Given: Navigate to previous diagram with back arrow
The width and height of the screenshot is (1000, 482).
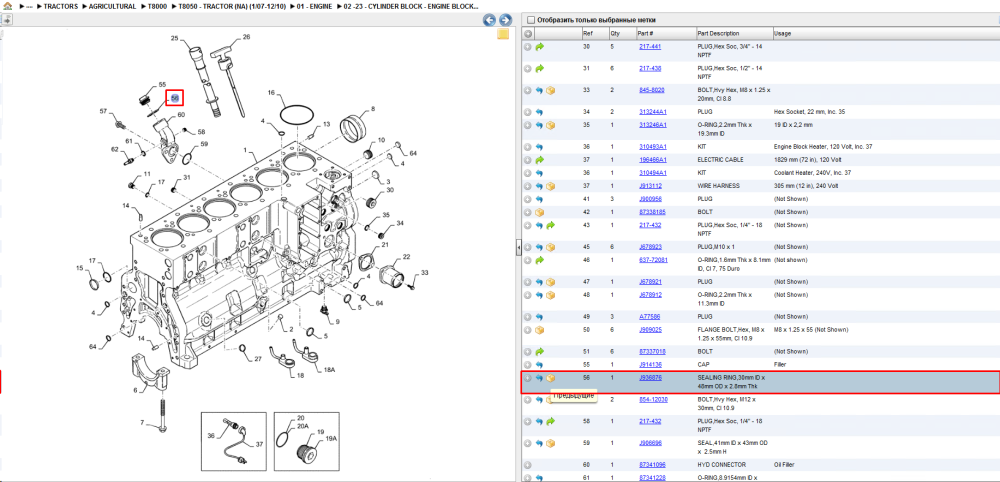Looking at the screenshot, I should coord(490,20).
